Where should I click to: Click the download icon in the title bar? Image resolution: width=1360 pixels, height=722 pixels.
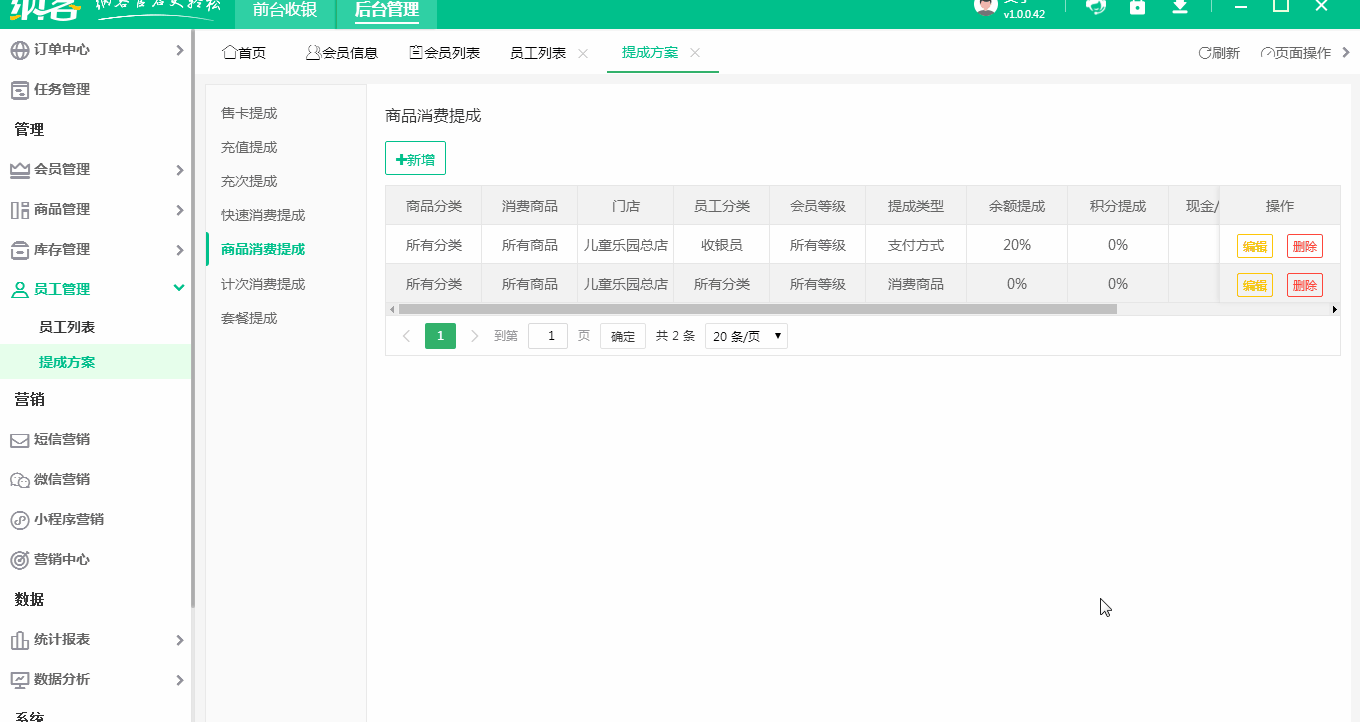tap(1180, 7)
